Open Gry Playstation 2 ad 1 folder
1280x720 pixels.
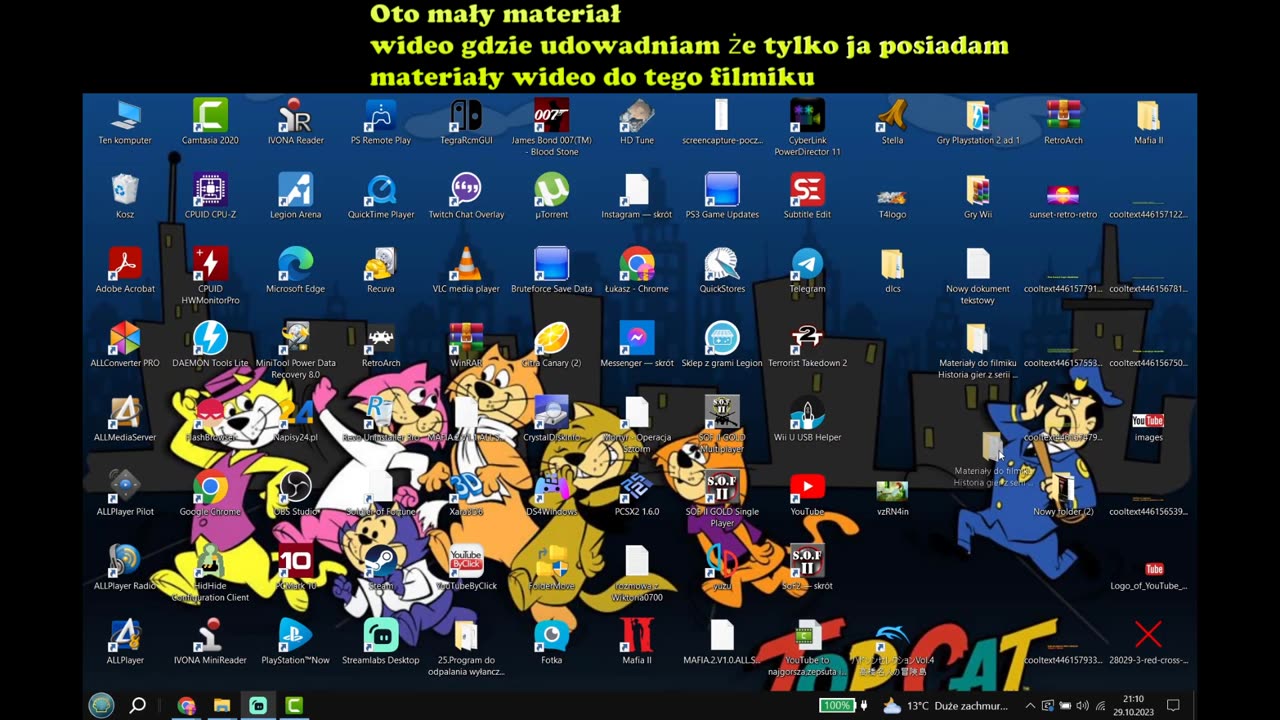coord(978,122)
